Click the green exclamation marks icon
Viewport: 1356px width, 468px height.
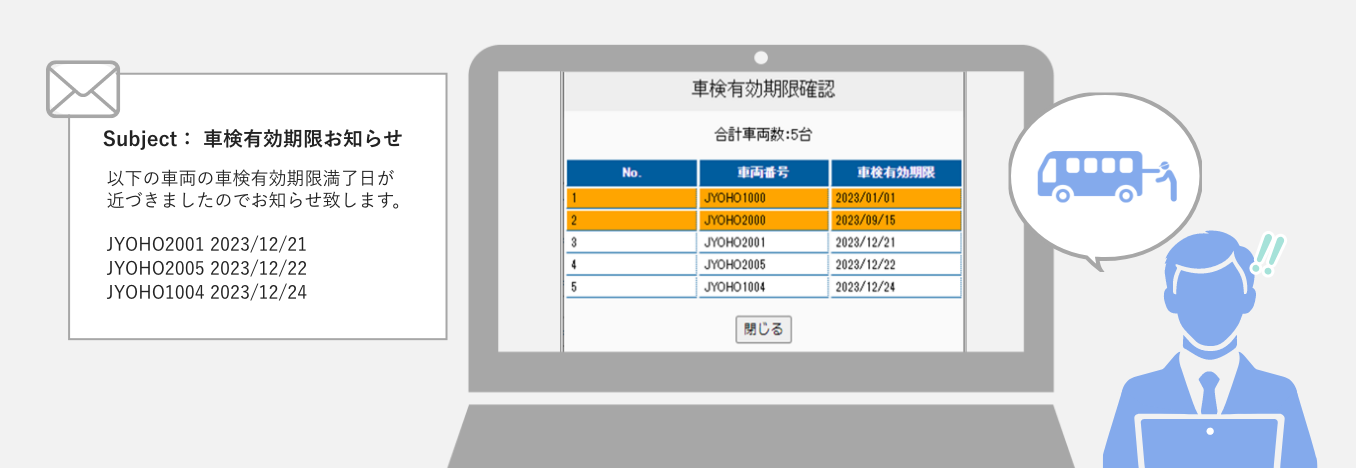click(x=1267, y=255)
